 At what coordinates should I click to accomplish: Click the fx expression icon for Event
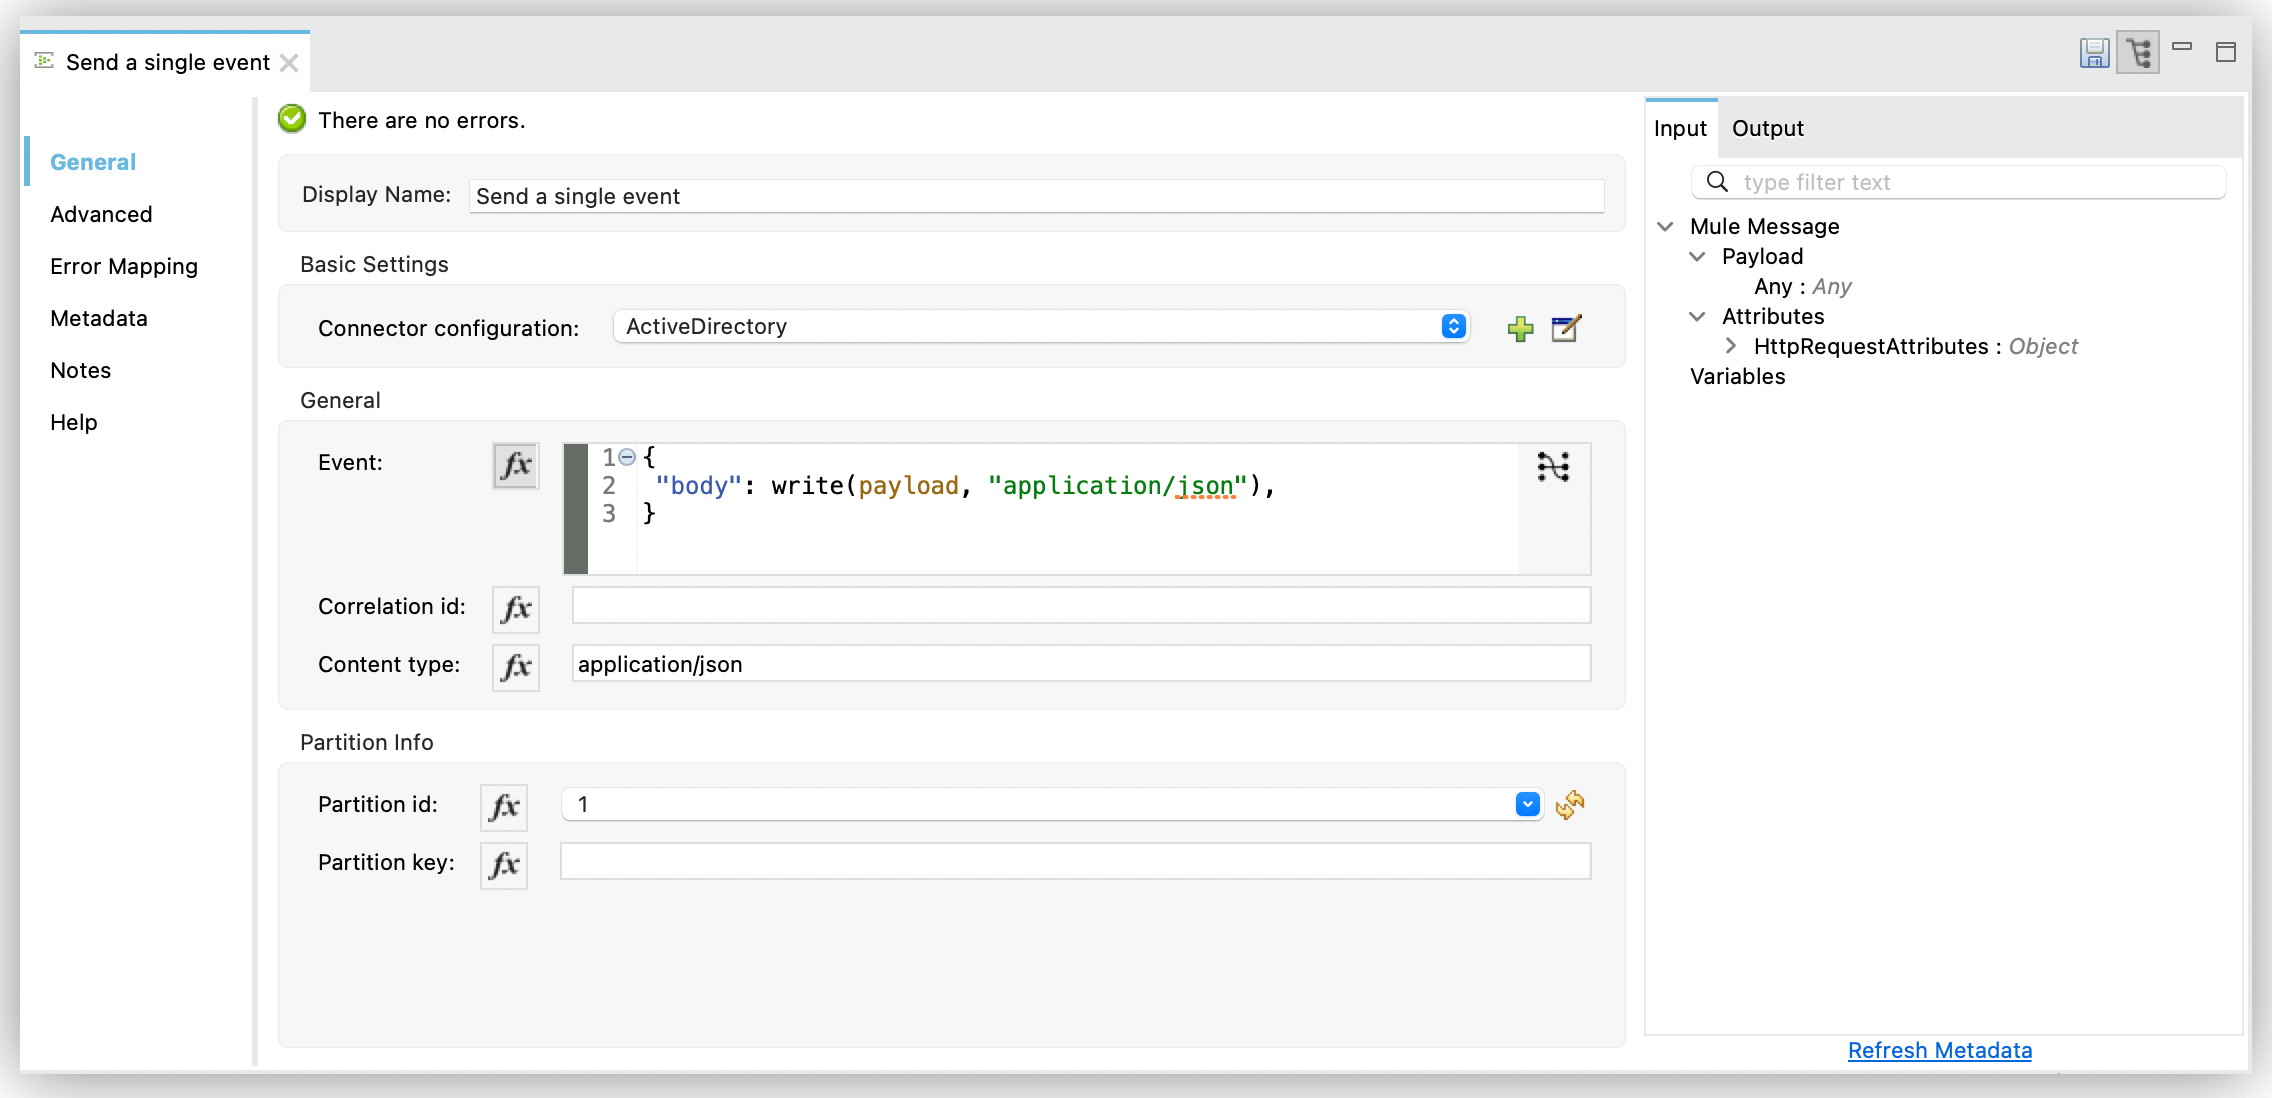514,465
